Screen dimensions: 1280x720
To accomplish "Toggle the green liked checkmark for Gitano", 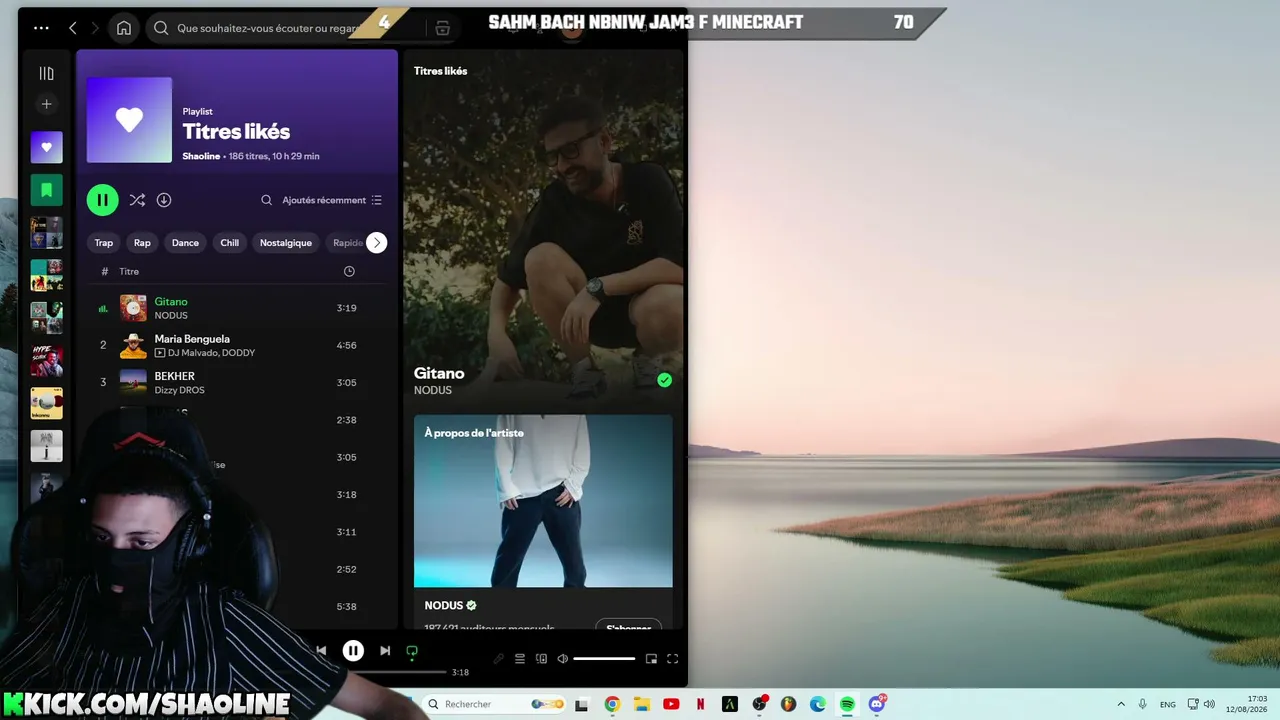I will coord(664,380).
